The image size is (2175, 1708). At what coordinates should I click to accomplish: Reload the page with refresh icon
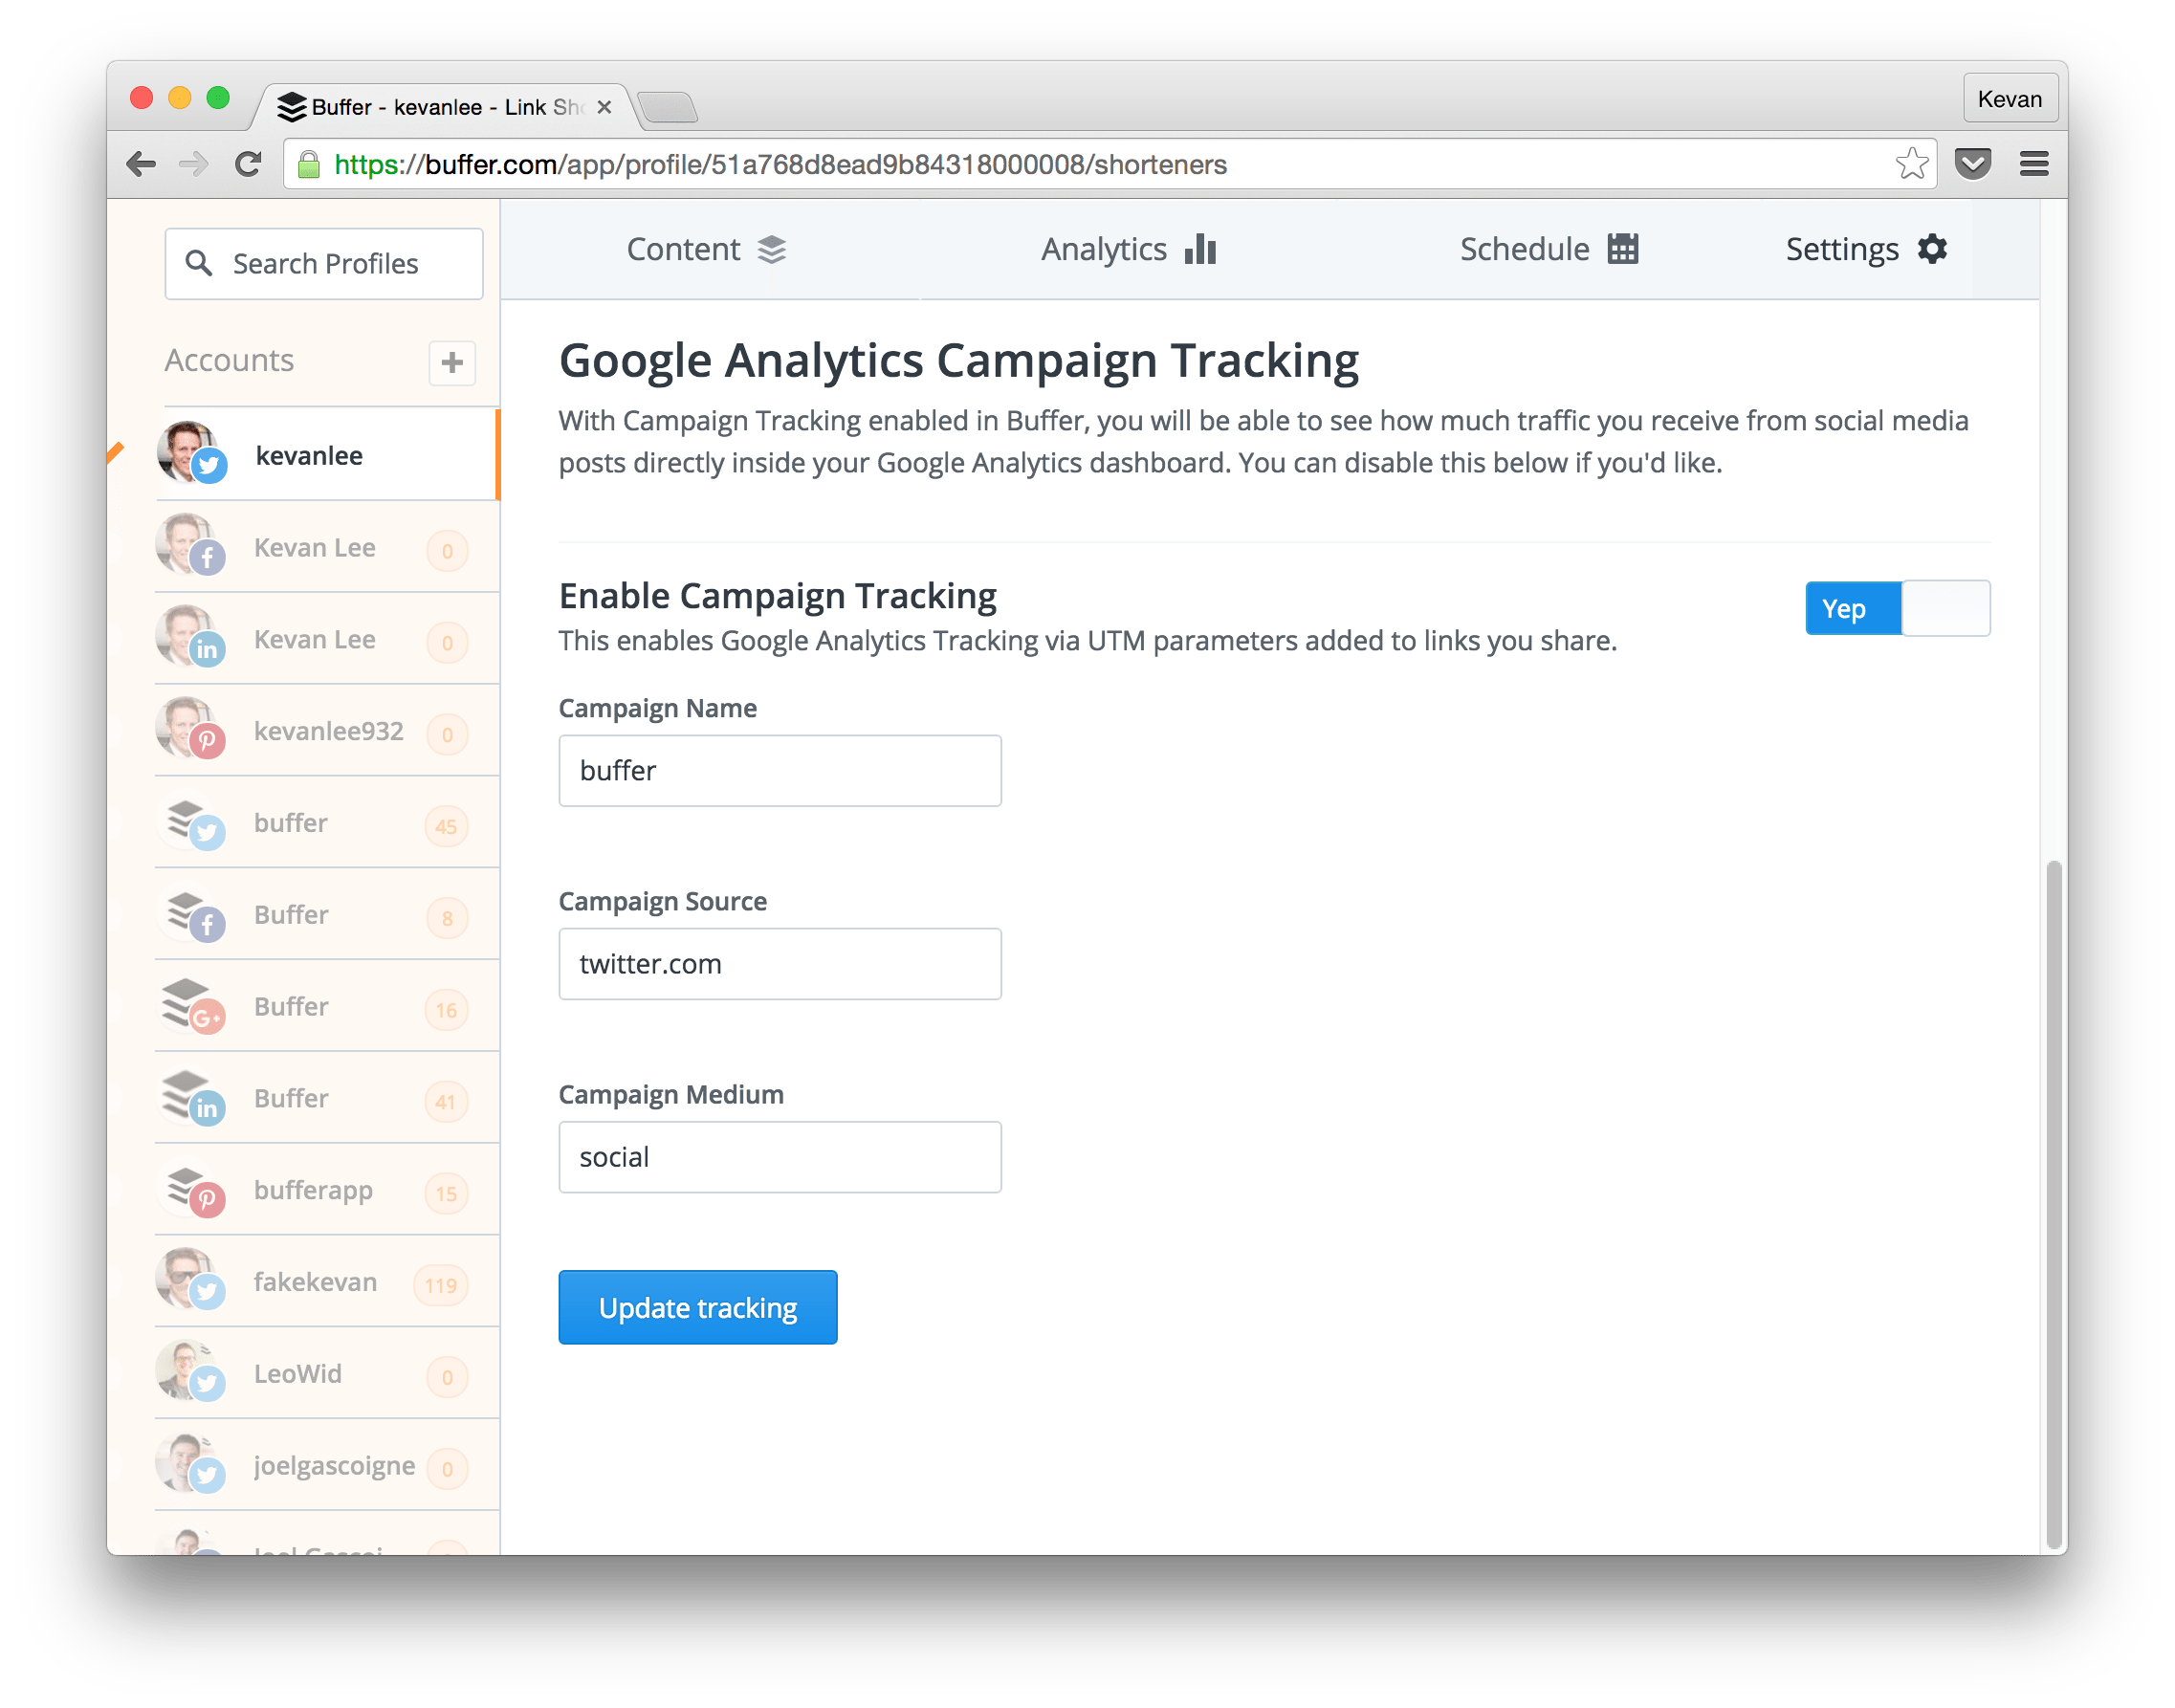point(248,164)
